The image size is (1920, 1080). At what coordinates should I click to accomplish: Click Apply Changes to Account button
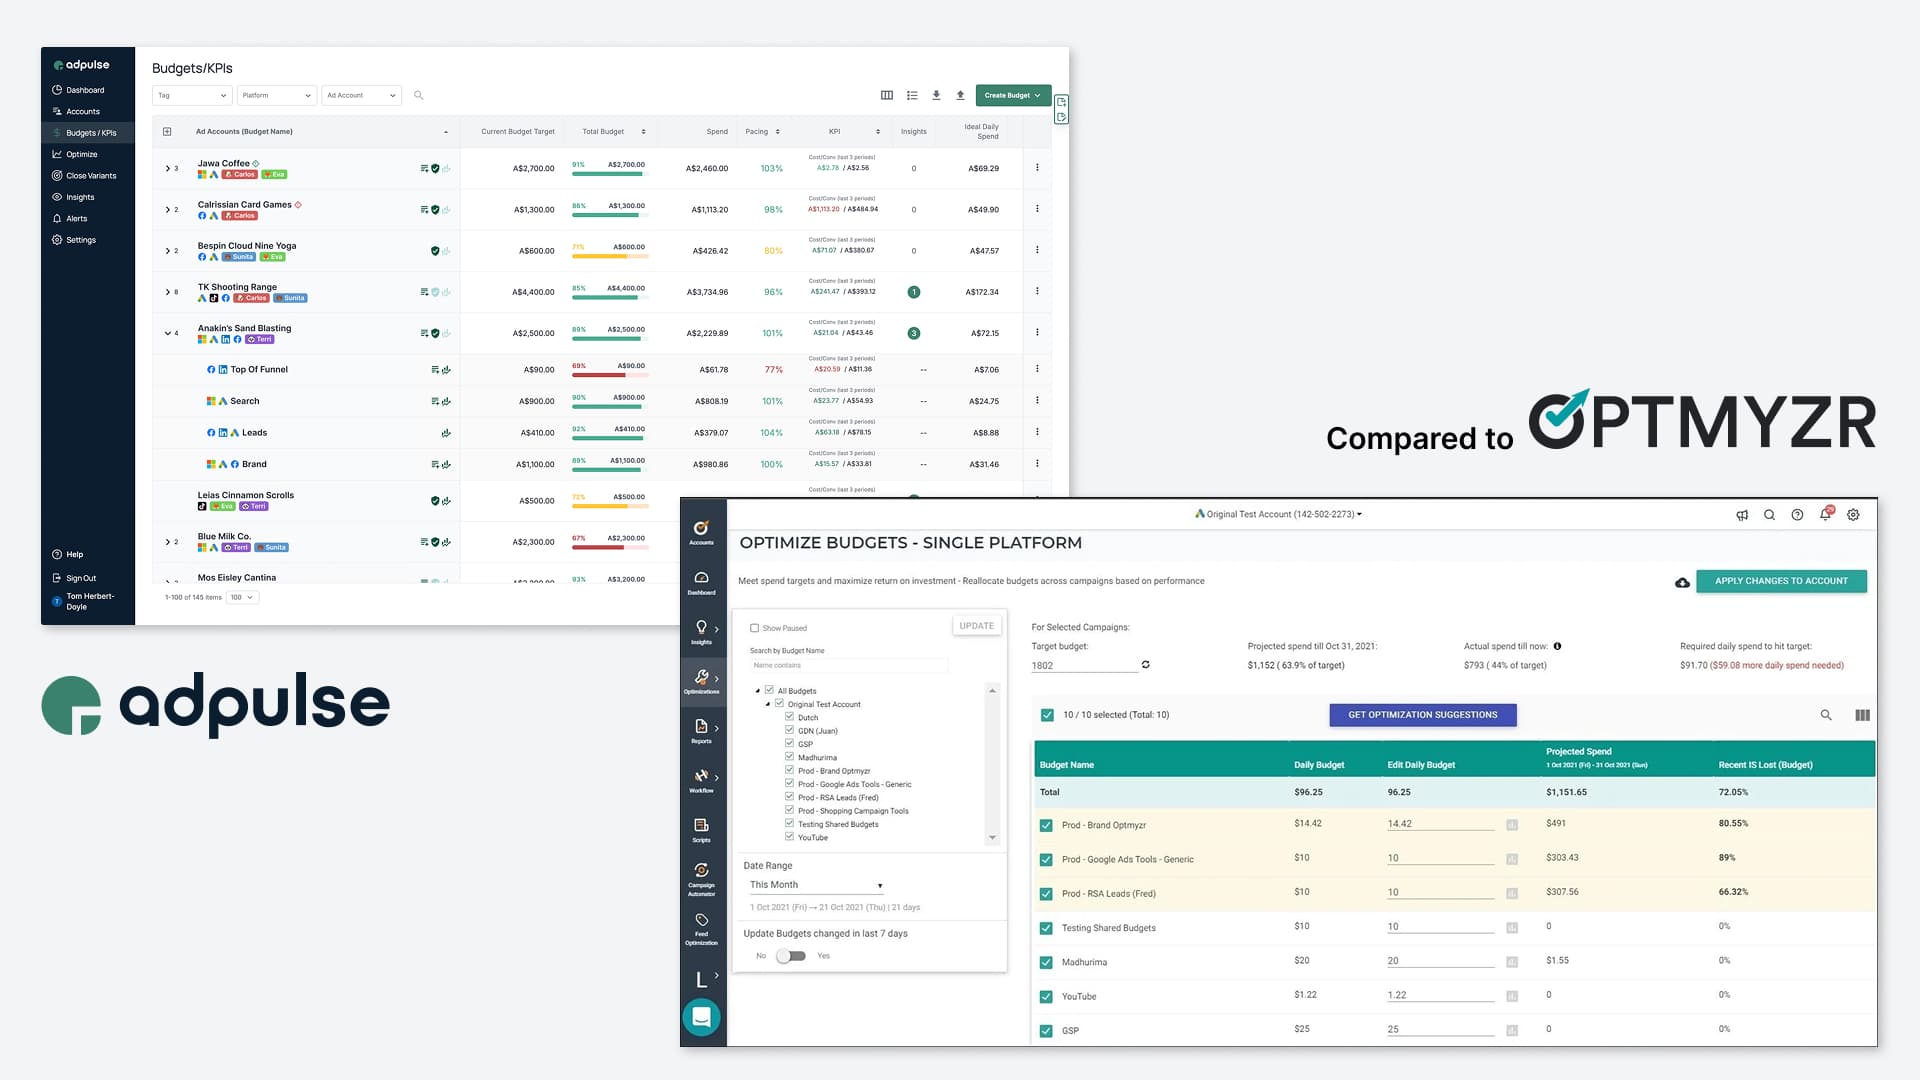(1781, 581)
